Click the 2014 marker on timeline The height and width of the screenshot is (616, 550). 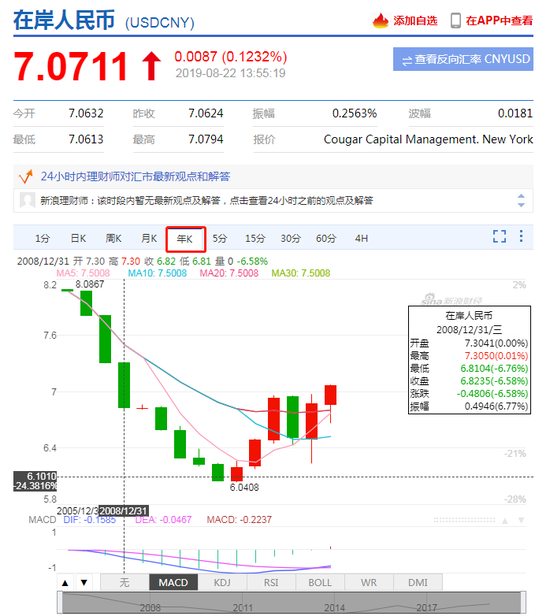[x=335, y=608]
